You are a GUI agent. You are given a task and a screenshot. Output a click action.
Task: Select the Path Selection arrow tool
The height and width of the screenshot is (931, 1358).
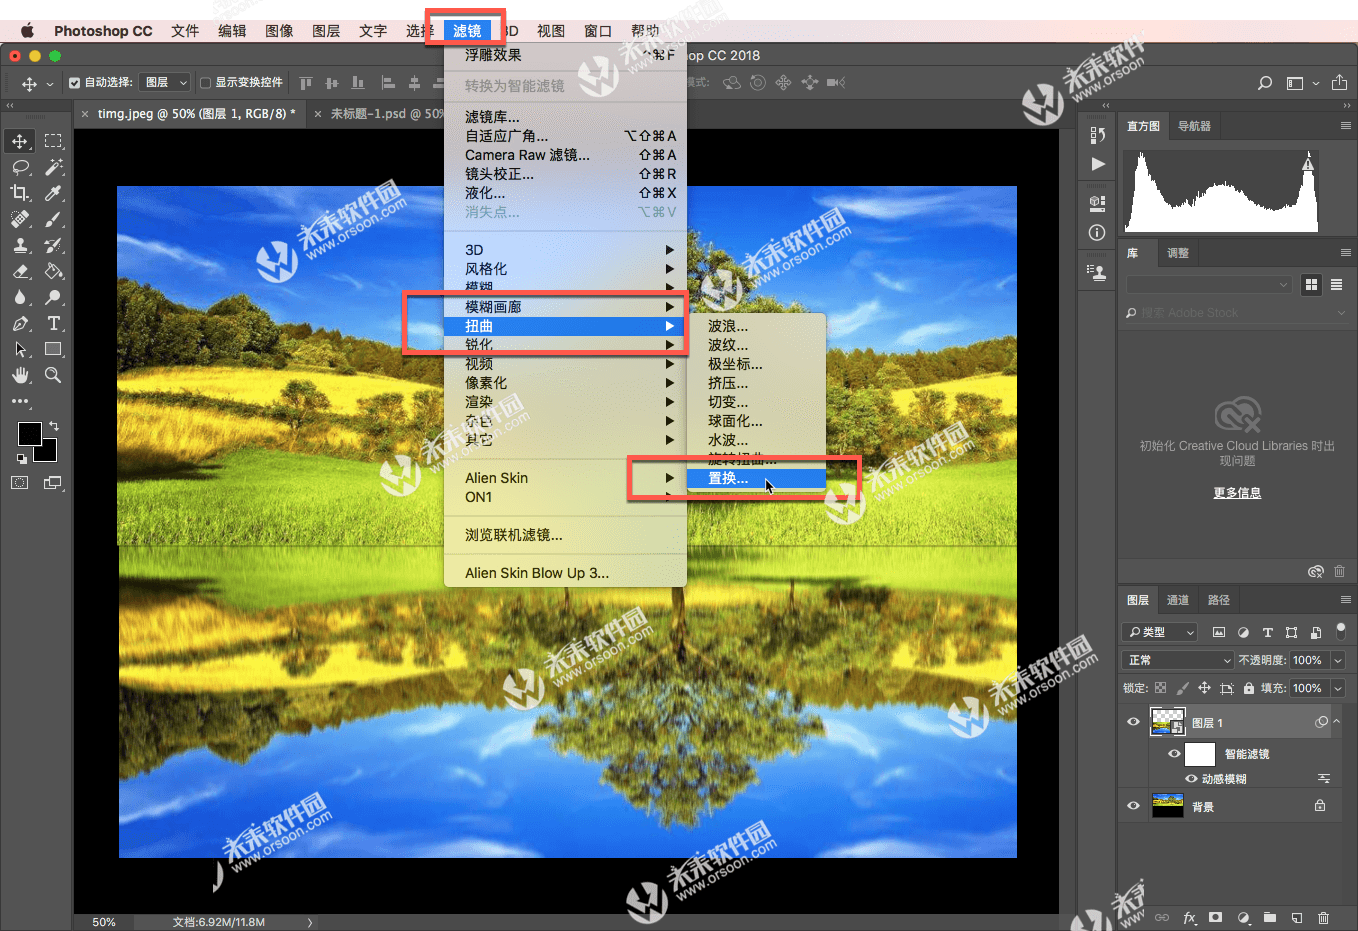[20, 349]
